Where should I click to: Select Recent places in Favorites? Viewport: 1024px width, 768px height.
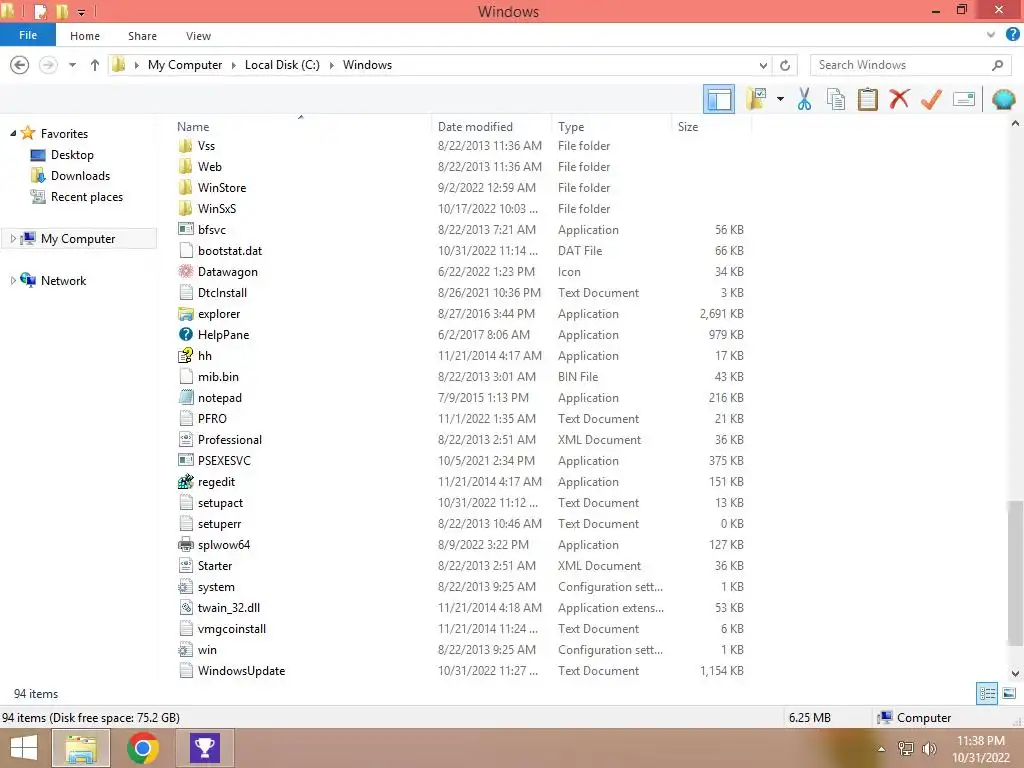click(x=87, y=197)
